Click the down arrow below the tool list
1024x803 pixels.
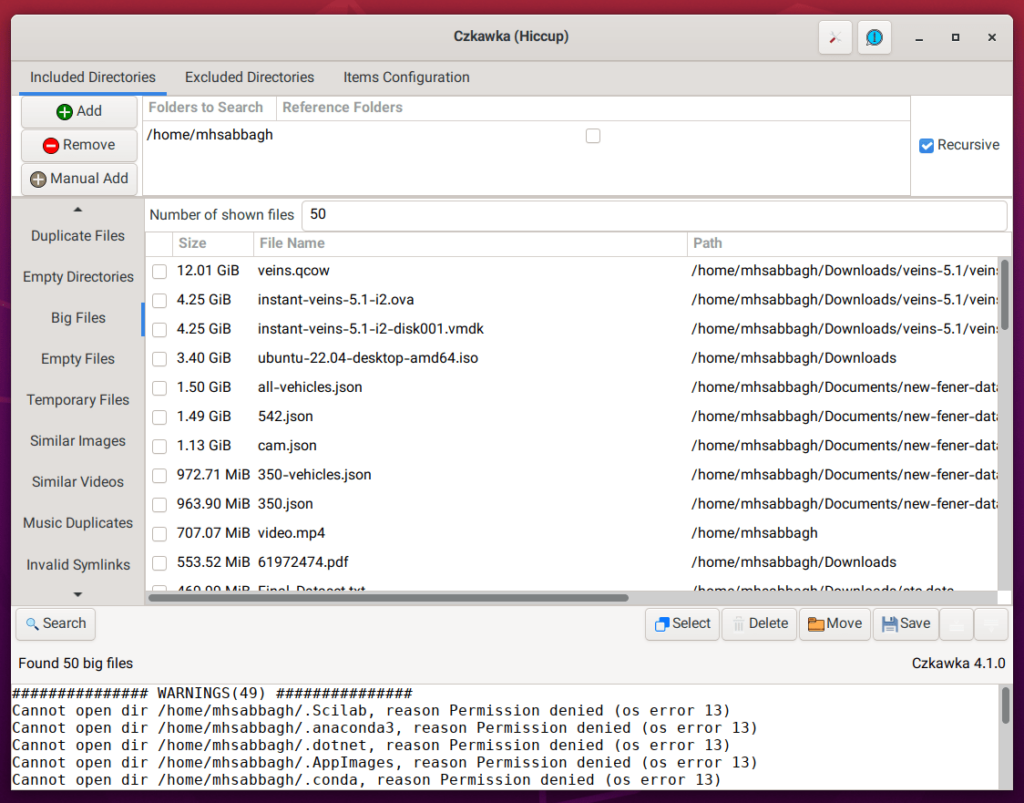(78, 595)
